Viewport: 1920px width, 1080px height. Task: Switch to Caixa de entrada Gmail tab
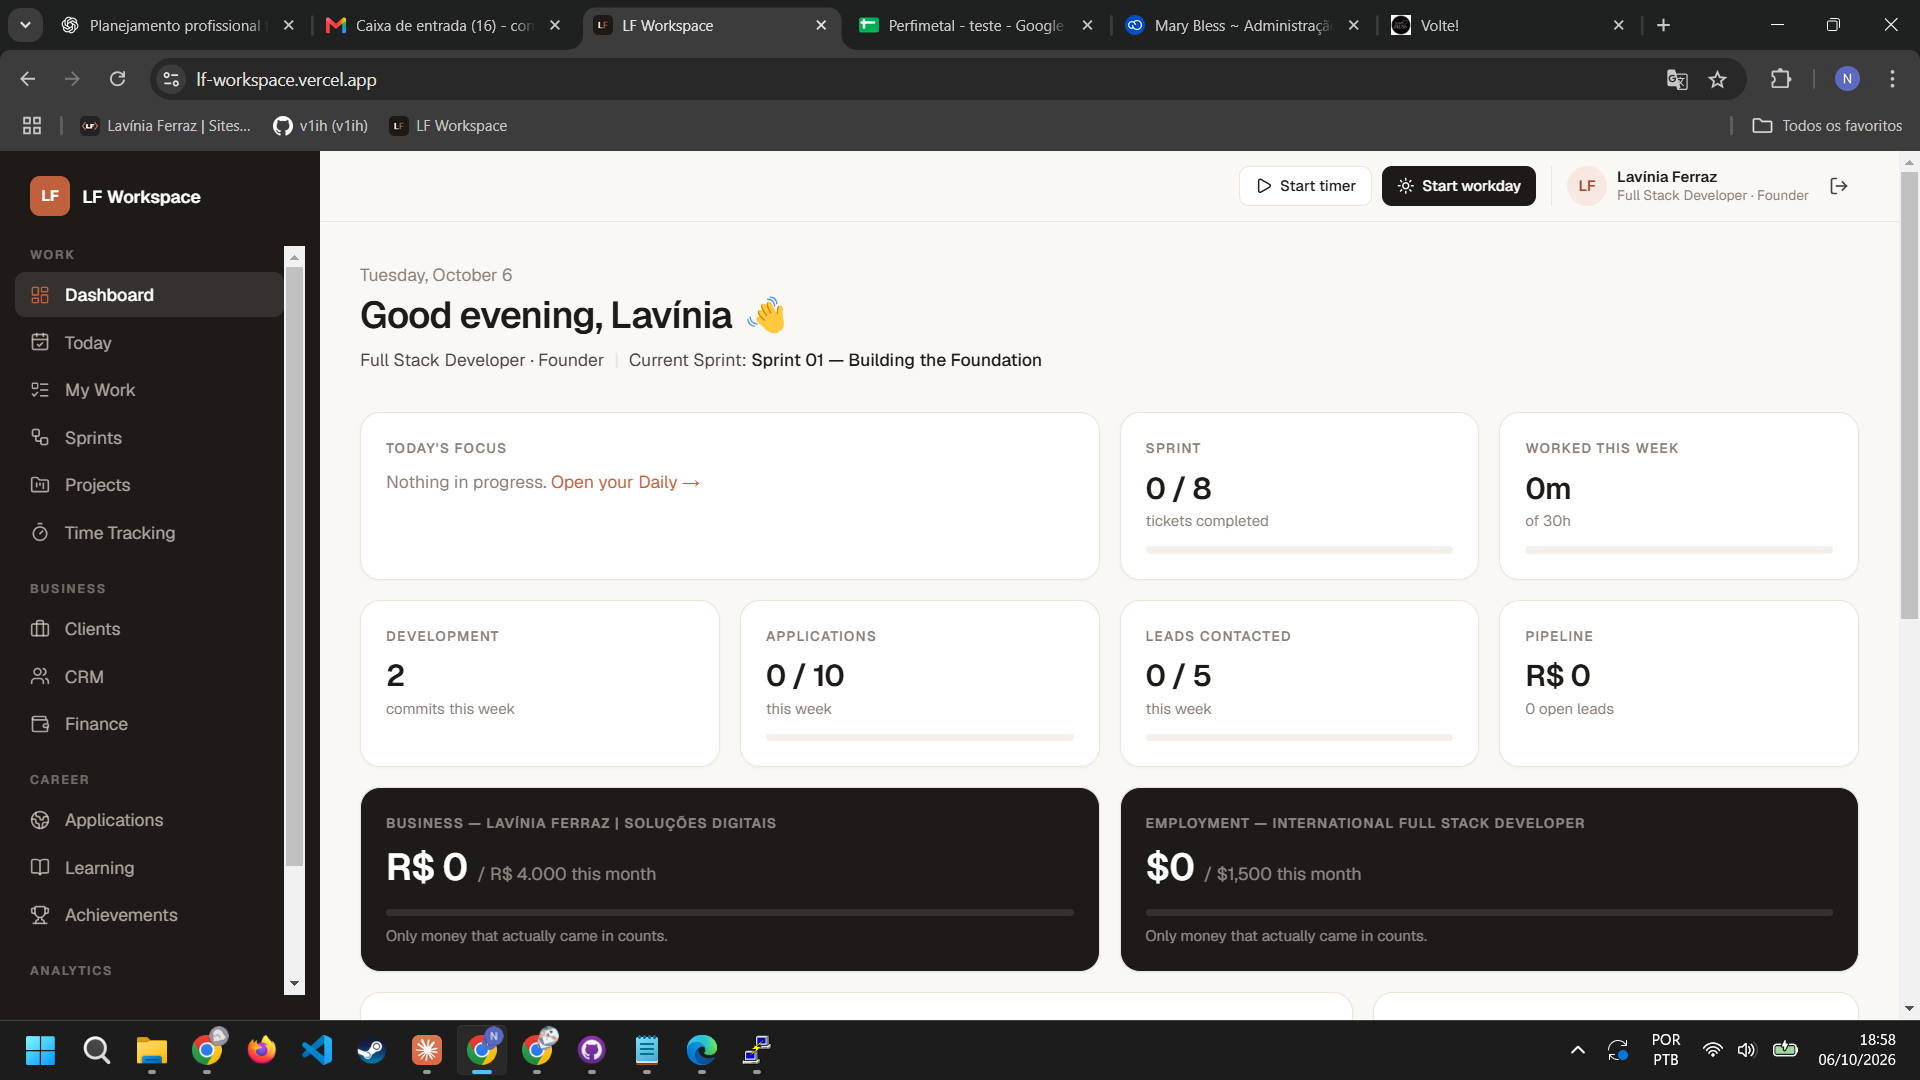click(445, 25)
